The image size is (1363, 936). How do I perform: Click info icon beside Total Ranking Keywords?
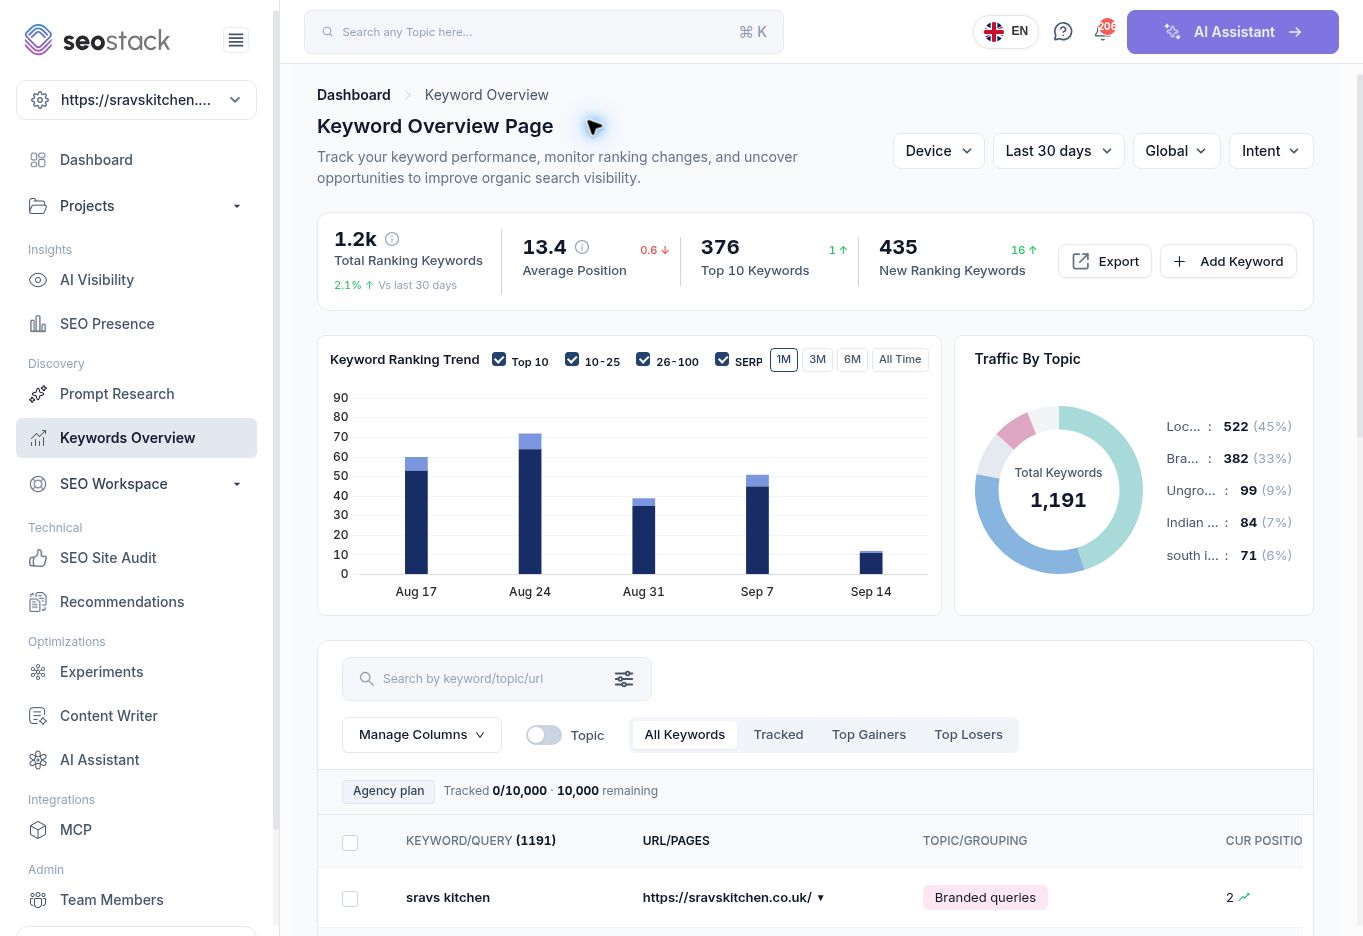pyautogui.click(x=392, y=239)
